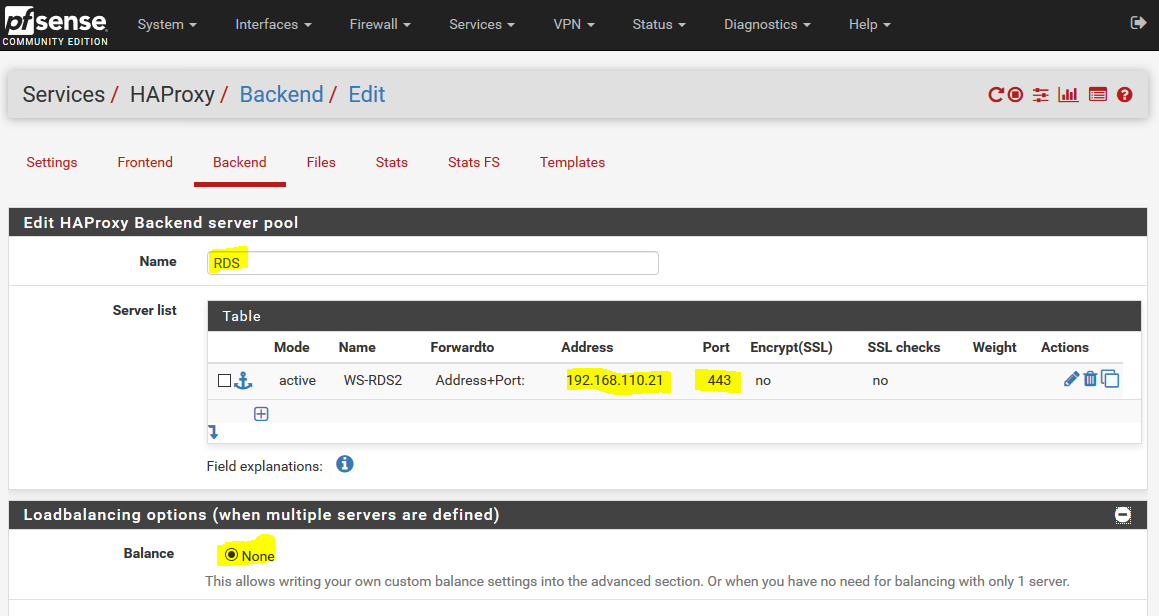Click the port value 443
The height and width of the screenshot is (616, 1159).
719,380
